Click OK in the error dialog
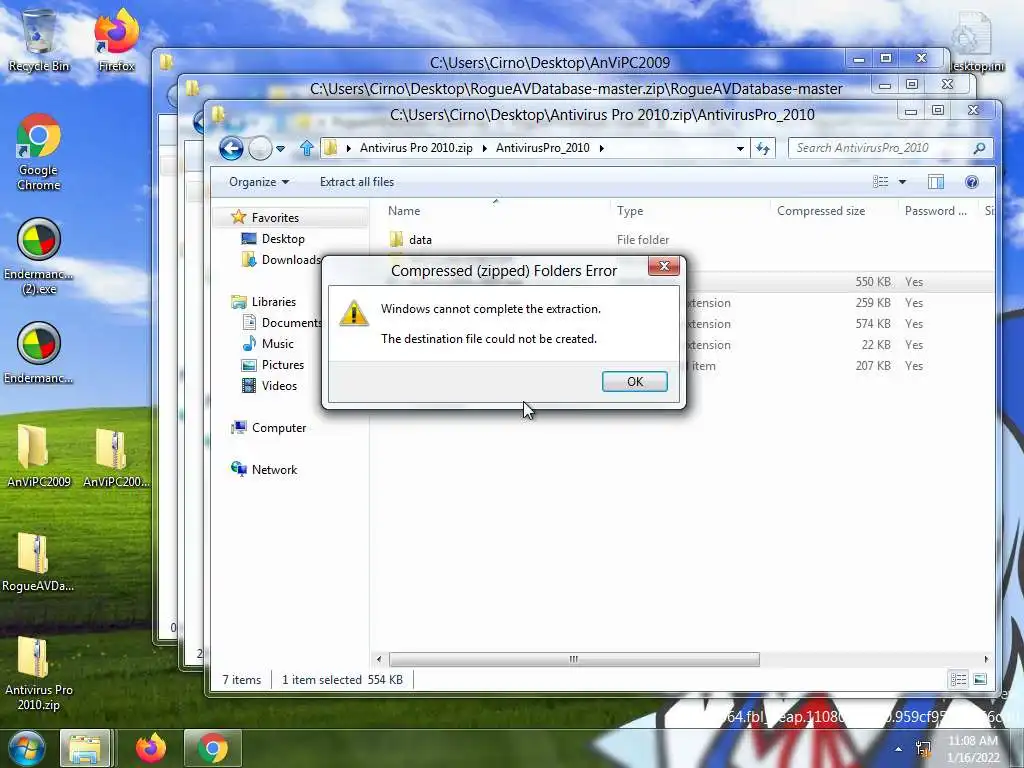This screenshot has height=768, width=1024. [635, 382]
